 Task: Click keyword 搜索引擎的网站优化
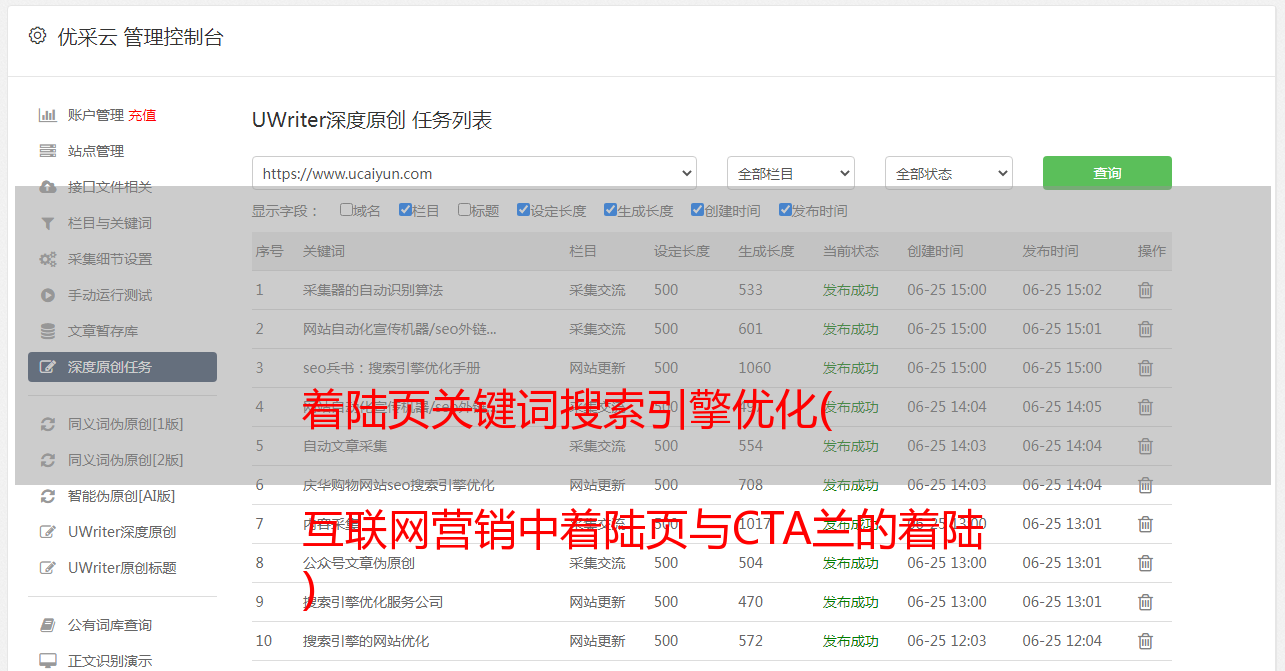coord(366,641)
